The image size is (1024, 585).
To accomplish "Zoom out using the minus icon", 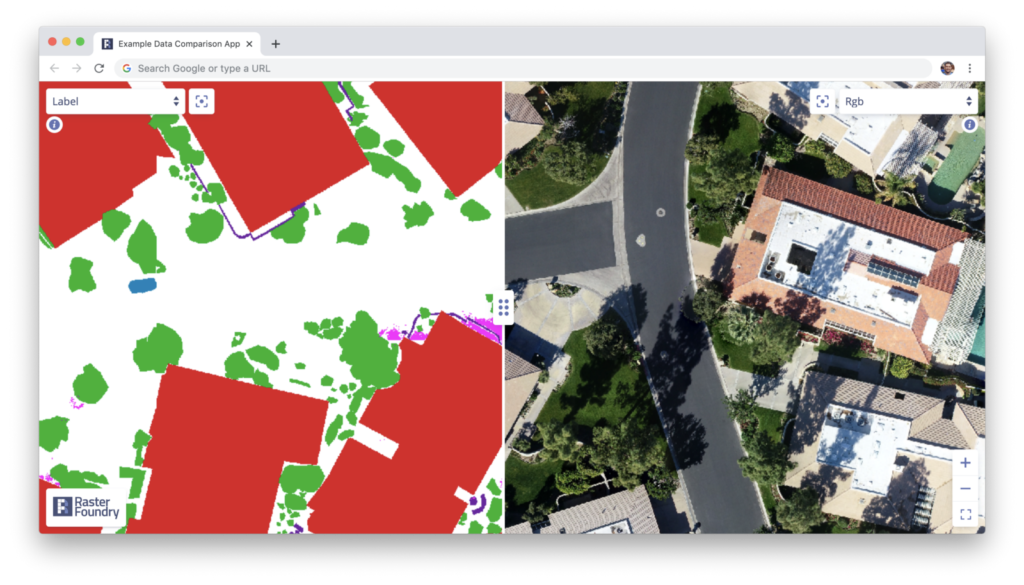I will coord(965,489).
